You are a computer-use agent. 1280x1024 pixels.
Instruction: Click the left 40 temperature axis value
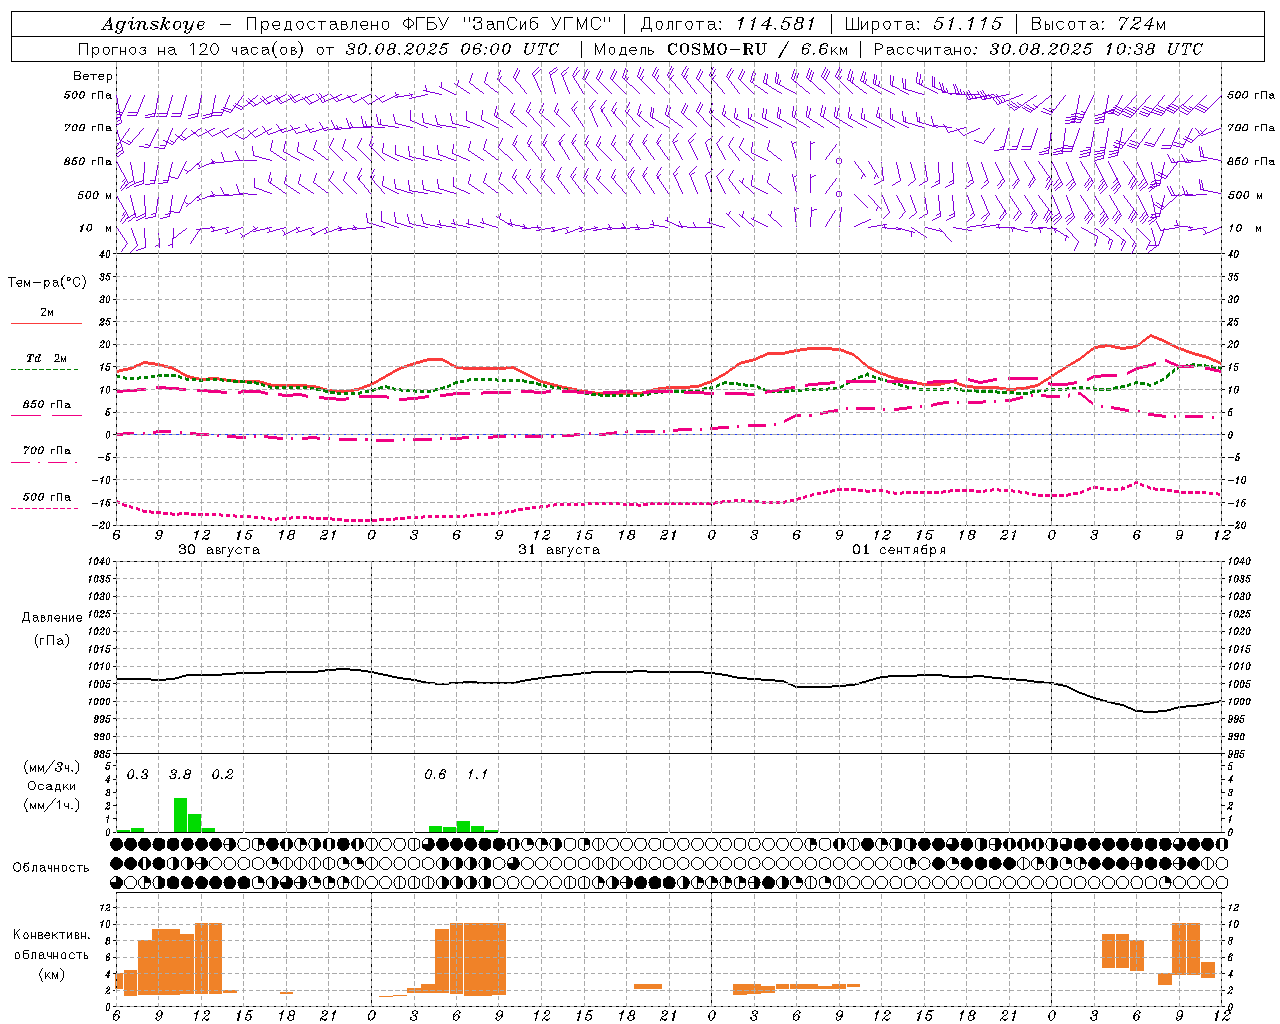[105, 255]
